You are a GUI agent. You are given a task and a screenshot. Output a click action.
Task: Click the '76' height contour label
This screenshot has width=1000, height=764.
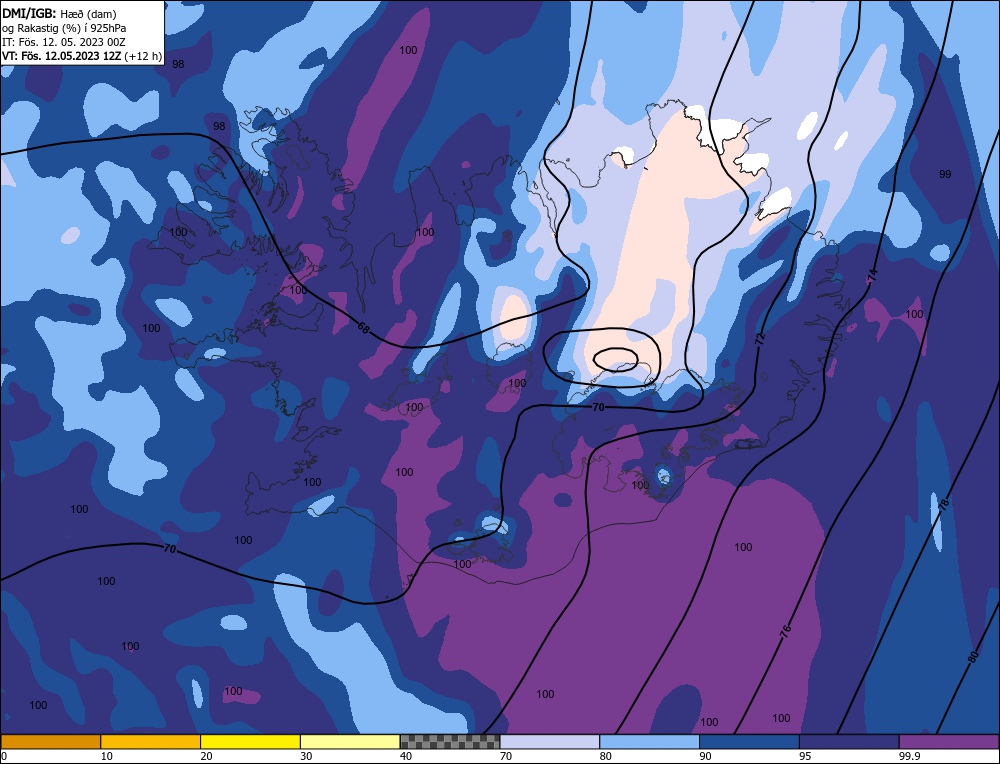786,631
